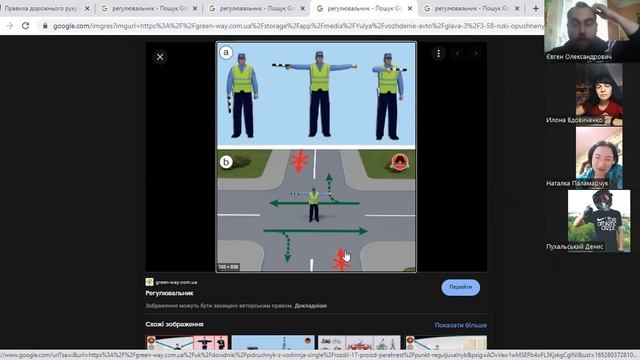This screenshot has width=640, height=360.
Task: Select Євген Олександрович's video tile
Action: point(592,31)
